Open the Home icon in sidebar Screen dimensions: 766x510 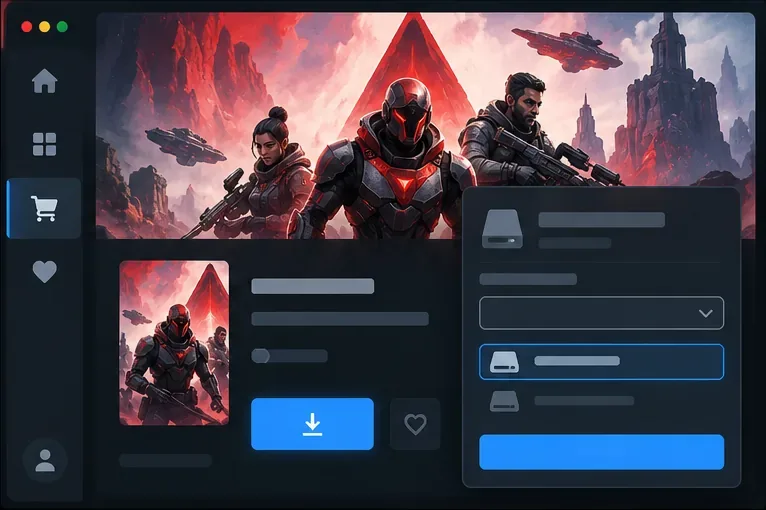[44, 81]
